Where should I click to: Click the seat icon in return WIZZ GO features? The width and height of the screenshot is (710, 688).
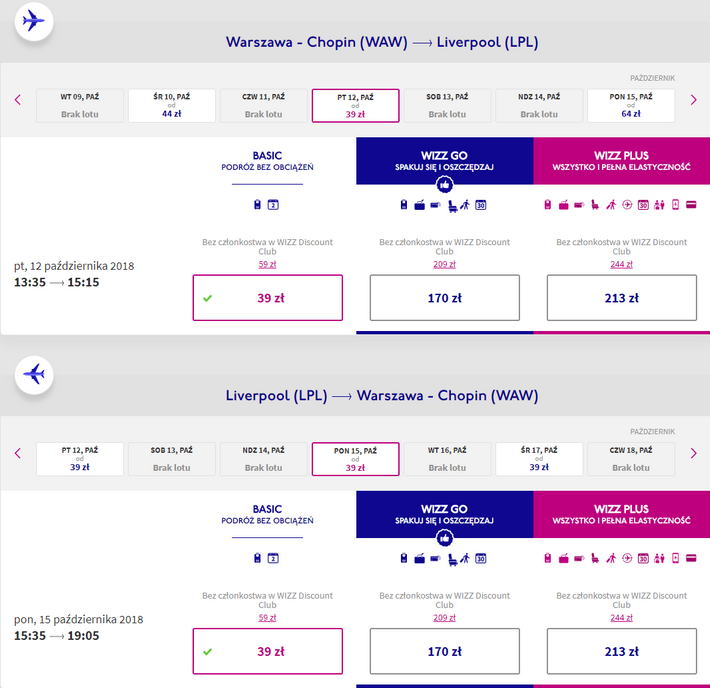coord(452,559)
